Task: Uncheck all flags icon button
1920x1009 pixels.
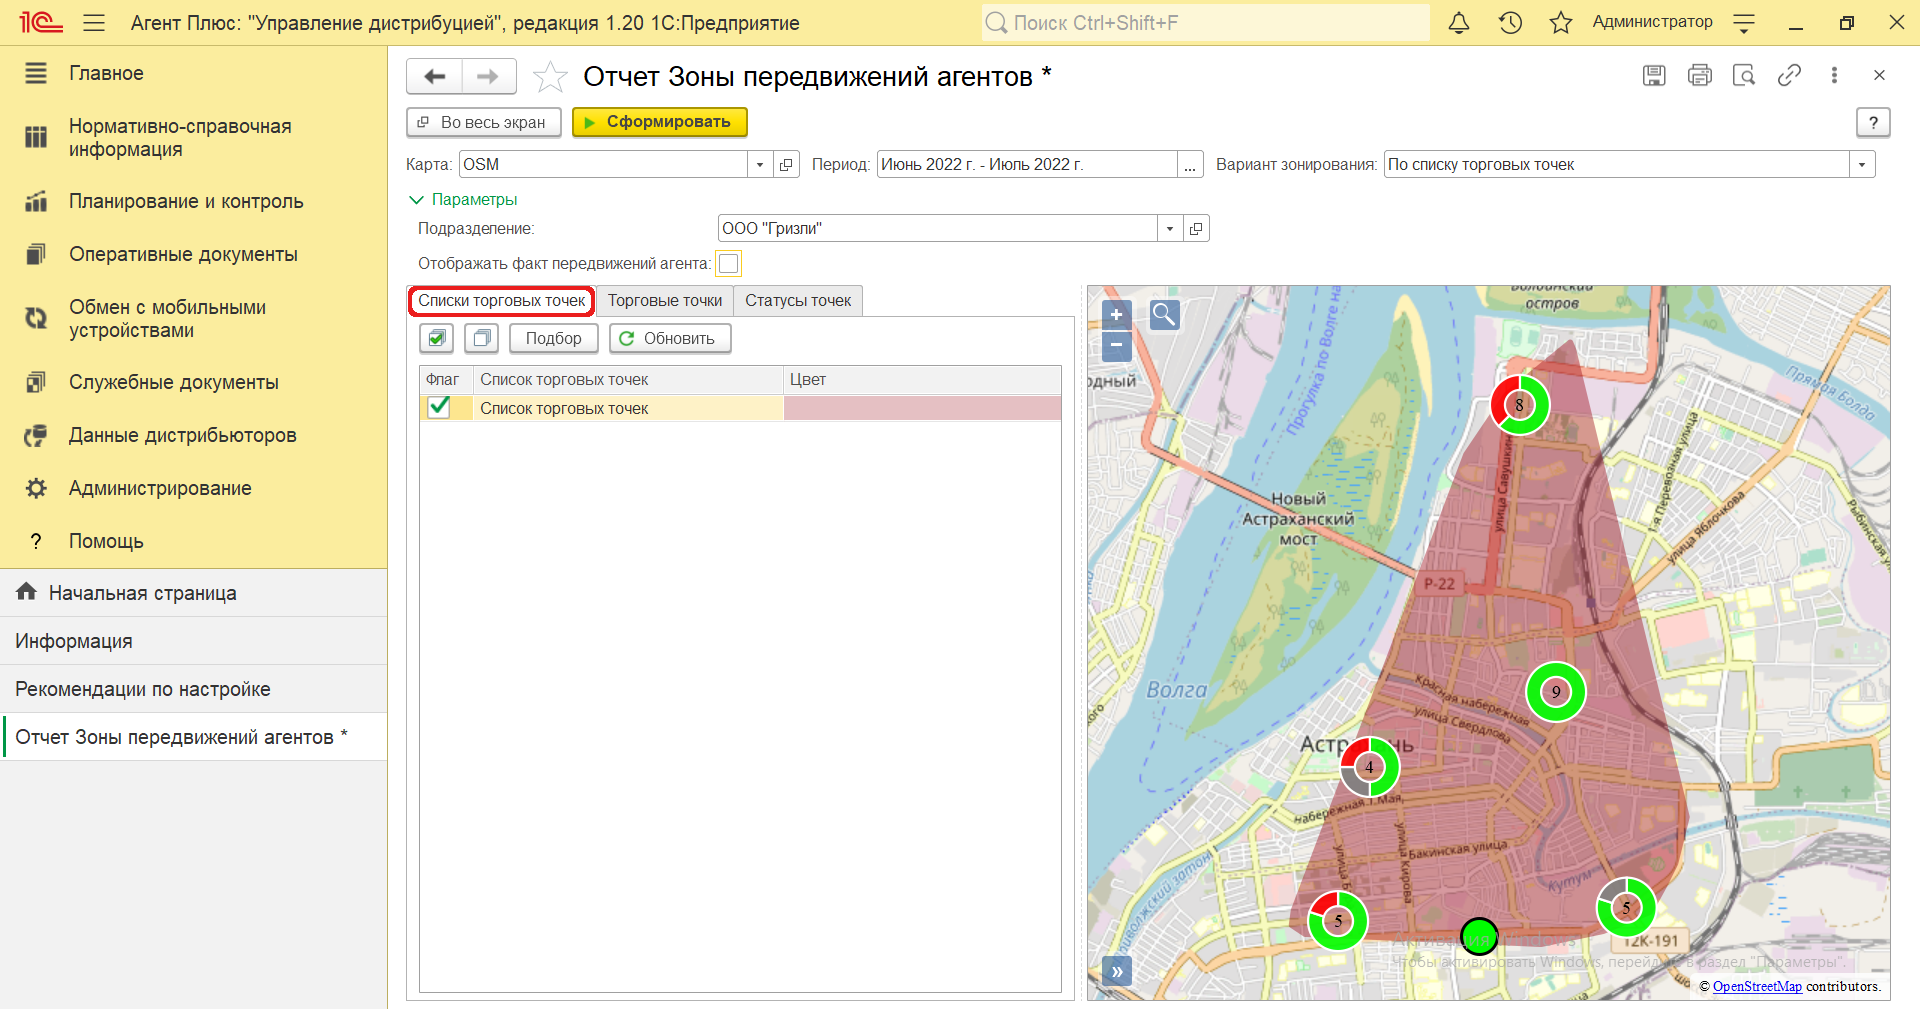Action: [x=481, y=338]
